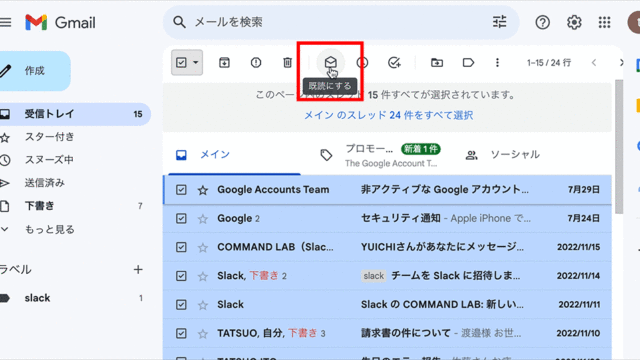Open search options filter icon
The height and width of the screenshot is (360, 640).
coord(499,22)
